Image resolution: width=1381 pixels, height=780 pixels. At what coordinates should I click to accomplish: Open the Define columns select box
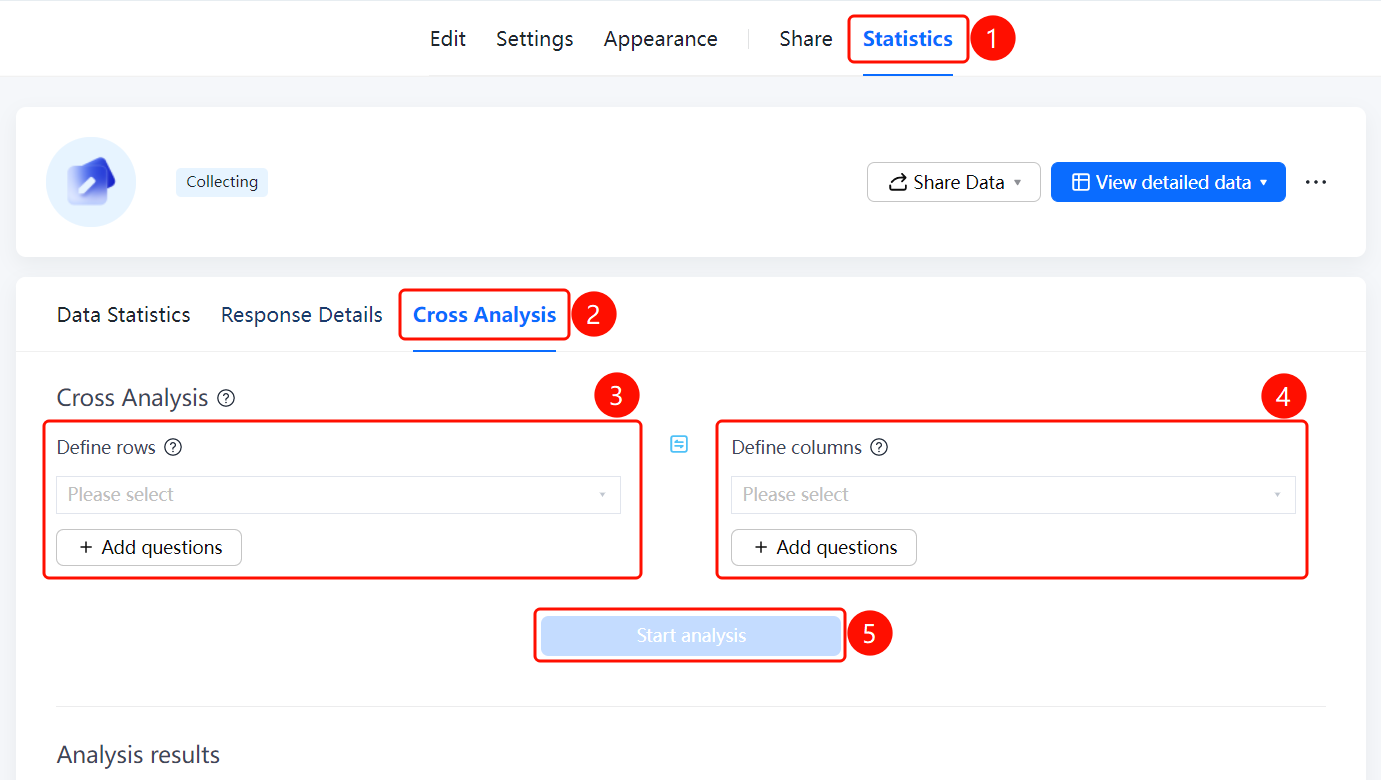[x=1013, y=495]
